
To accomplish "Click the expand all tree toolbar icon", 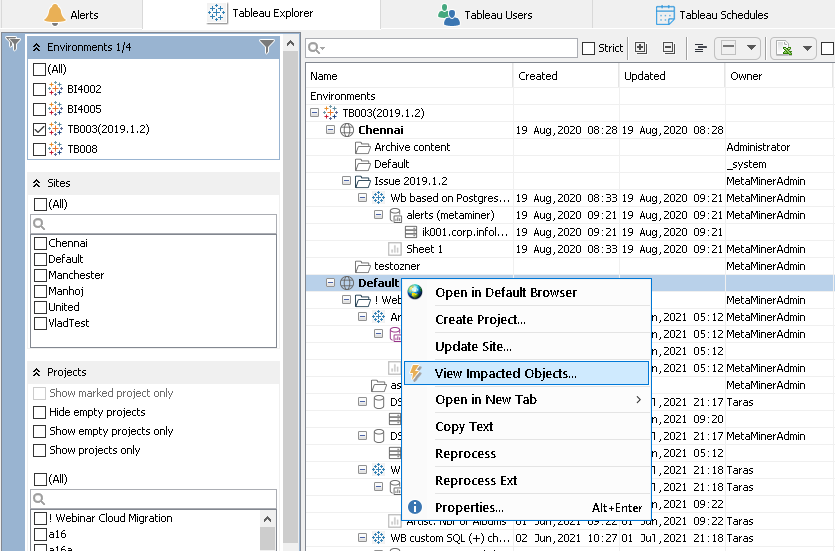I will (641, 48).
